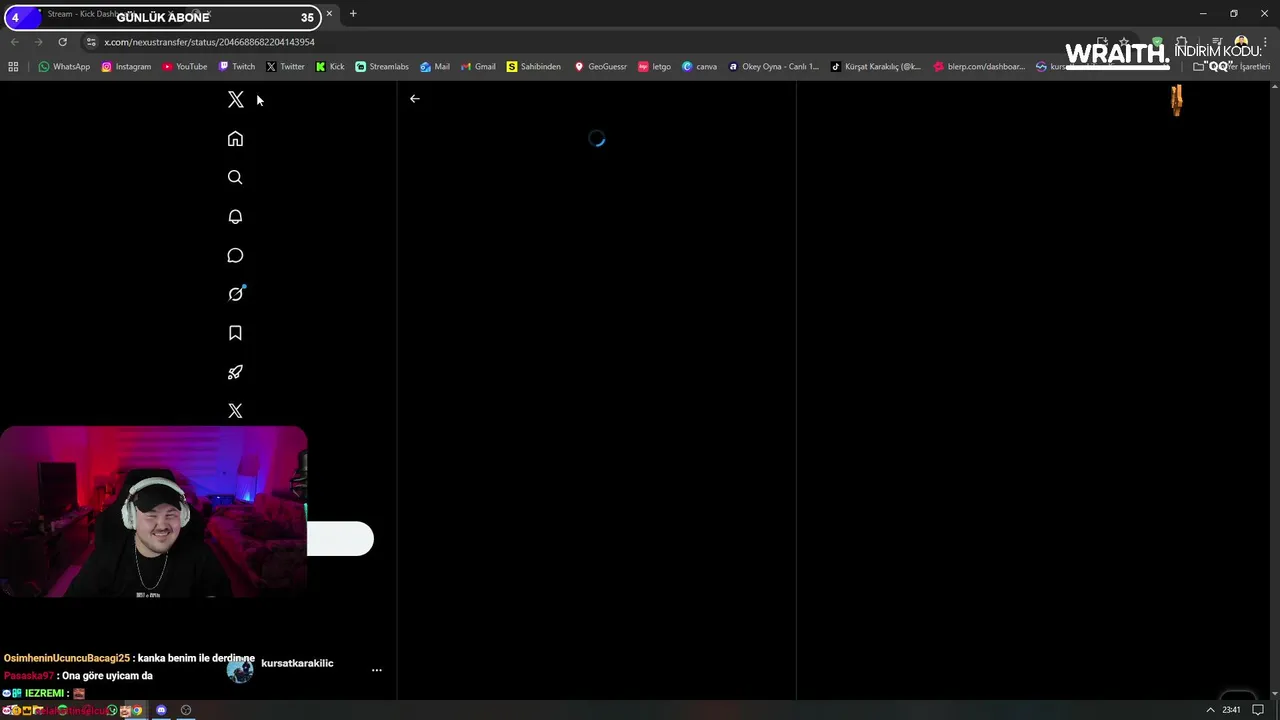Open the X search/explore icon
The height and width of the screenshot is (720, 1280).
[235, 178]
